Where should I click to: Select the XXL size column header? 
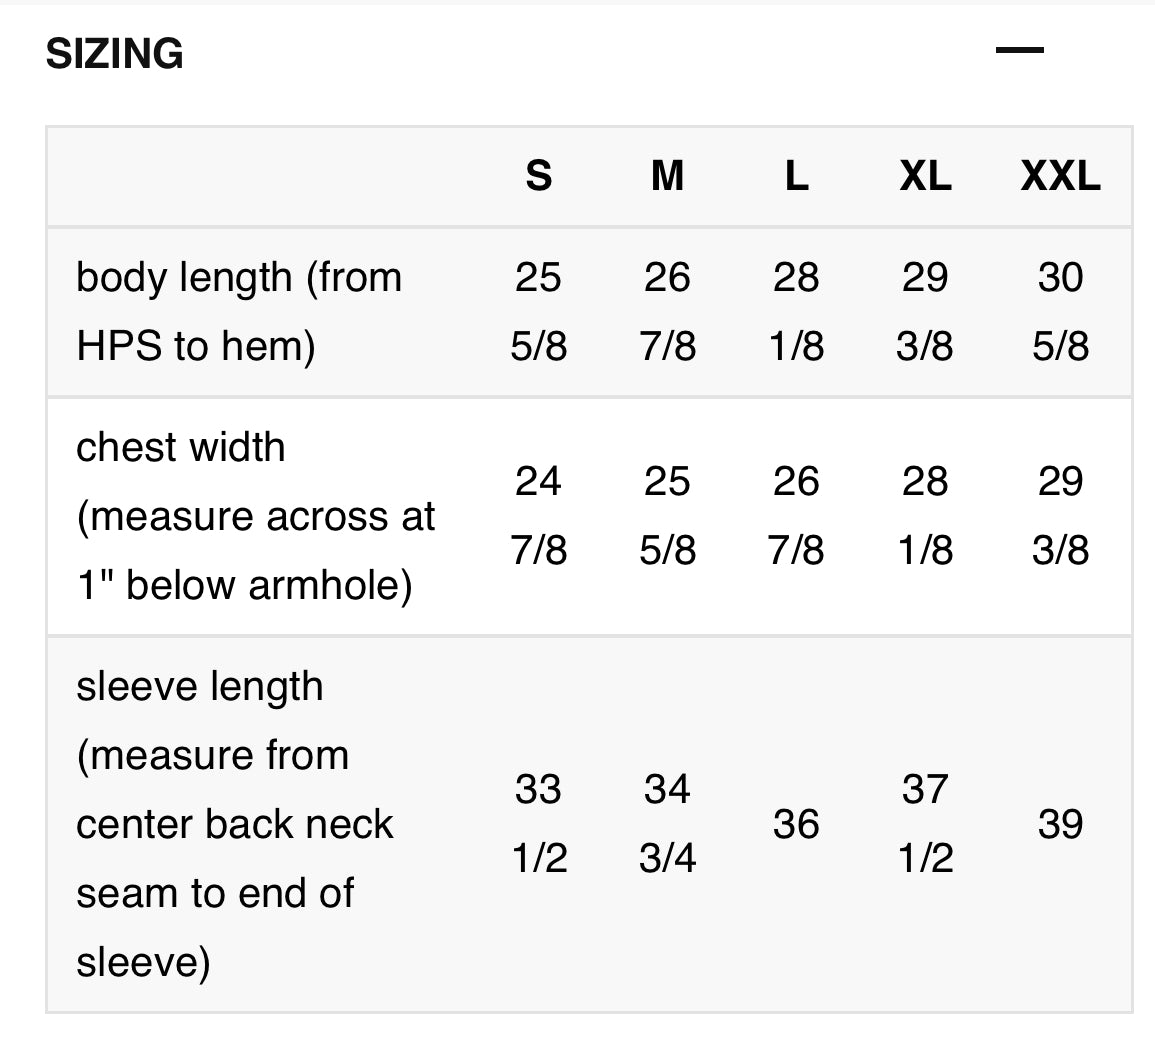[x=1060, y=177]
